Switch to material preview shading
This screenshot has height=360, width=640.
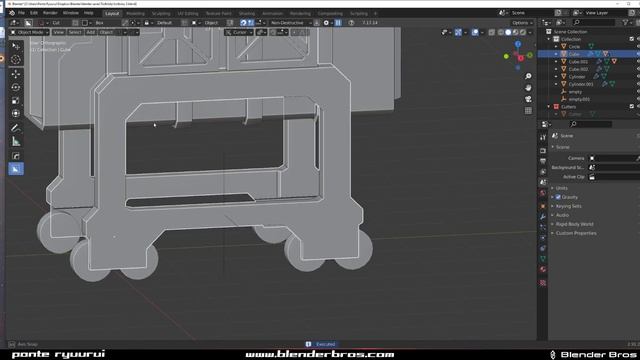(x=515, y=32)
